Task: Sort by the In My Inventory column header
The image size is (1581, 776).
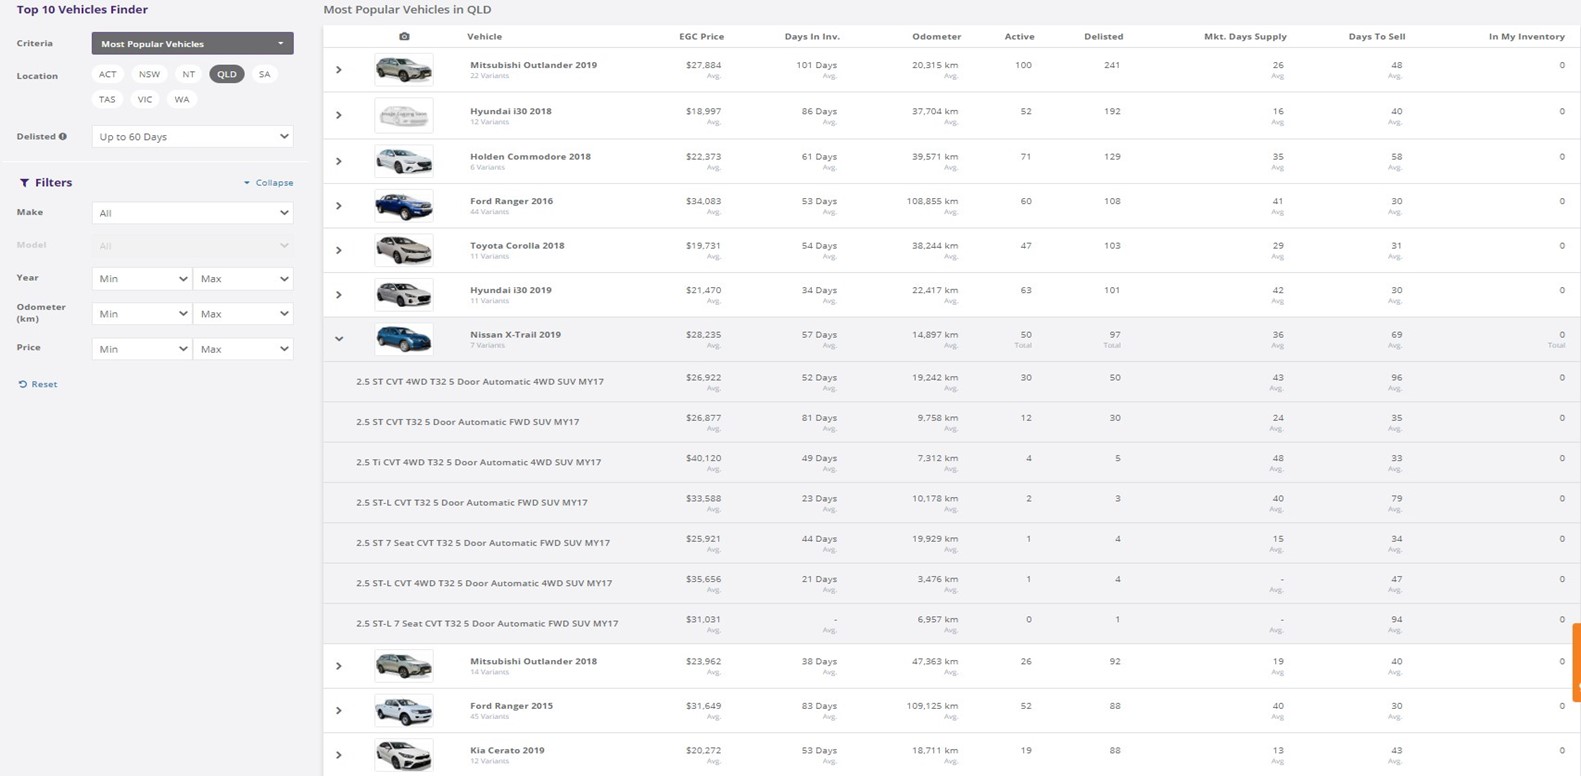Action: point(1526,37)
